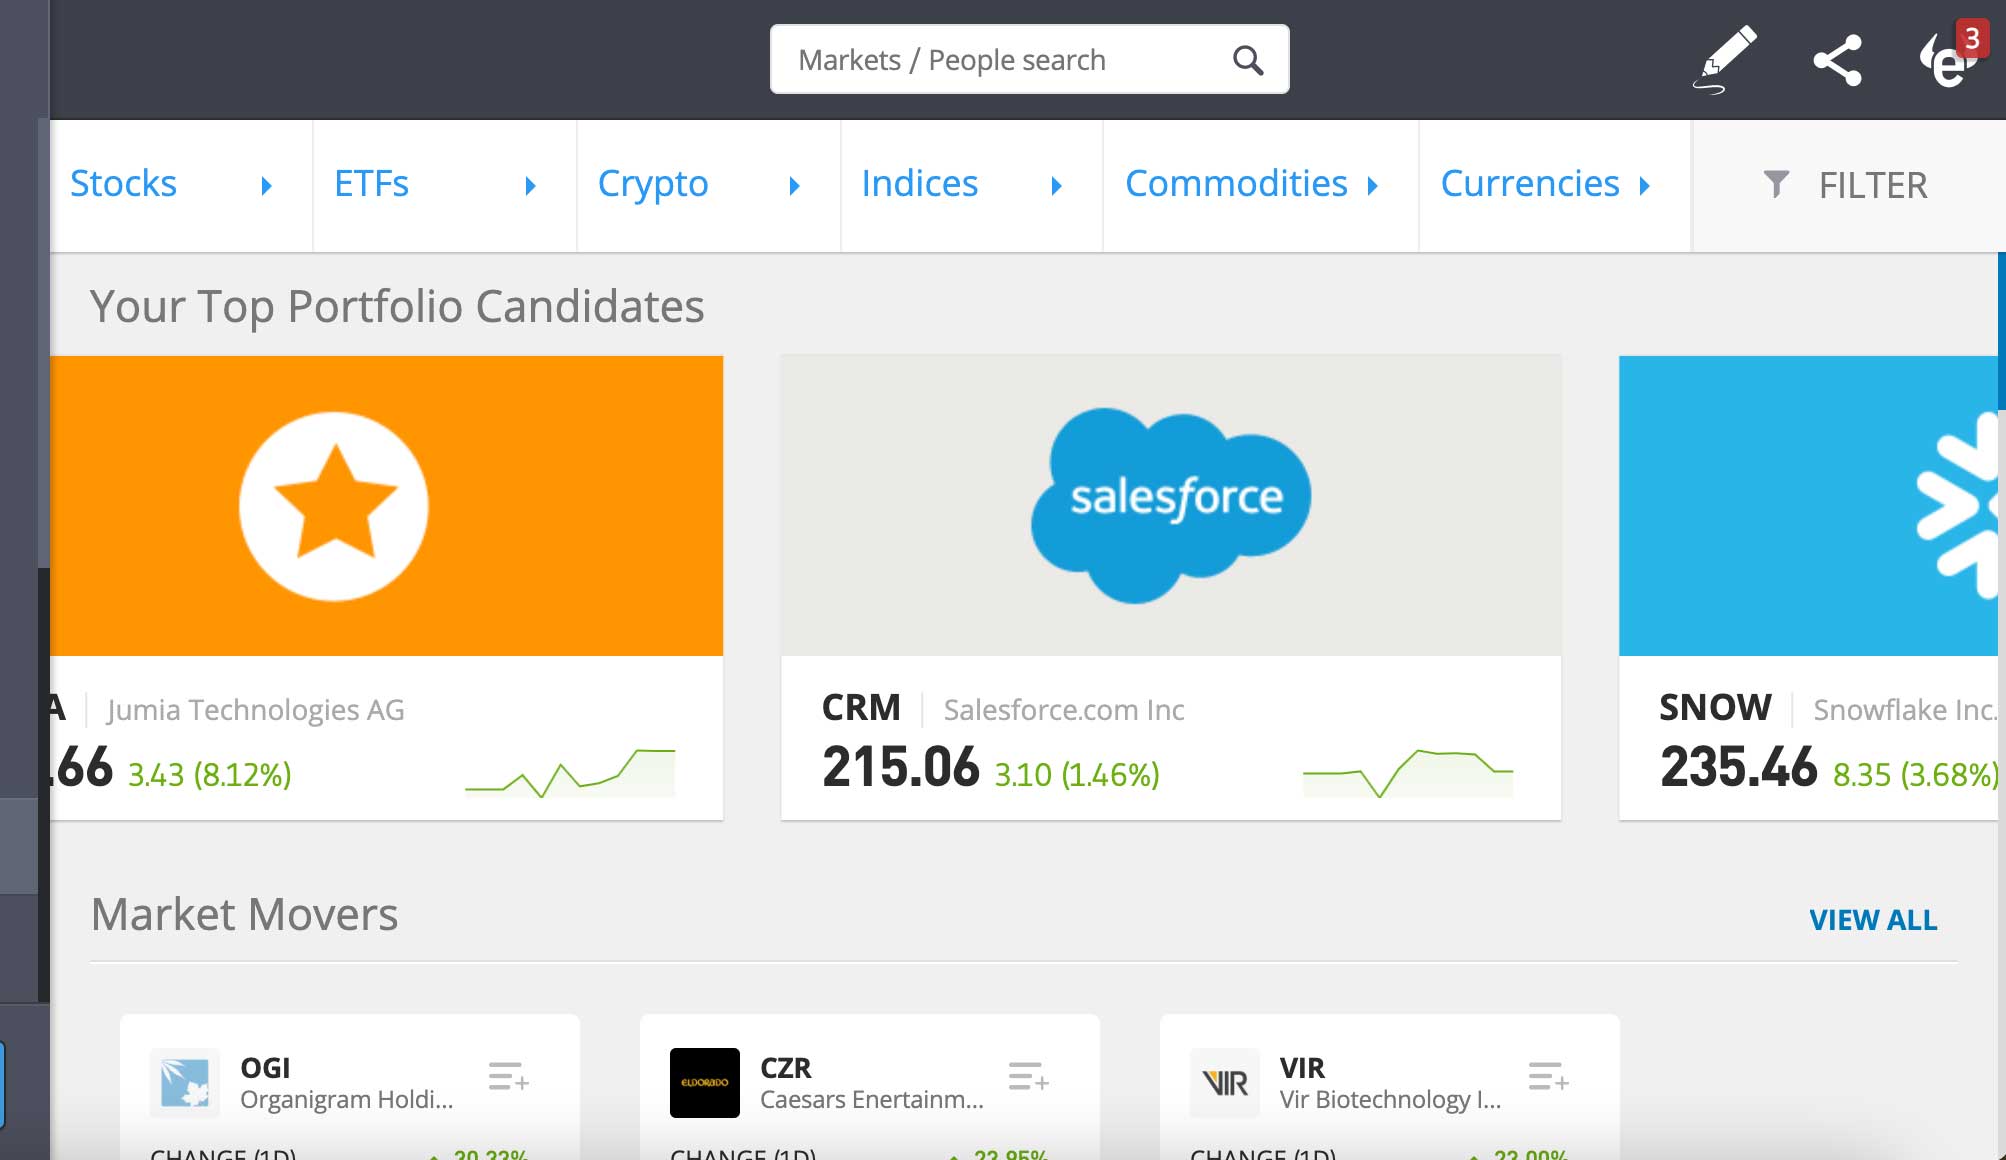Click the filter funnel icon

[1776, 184]
